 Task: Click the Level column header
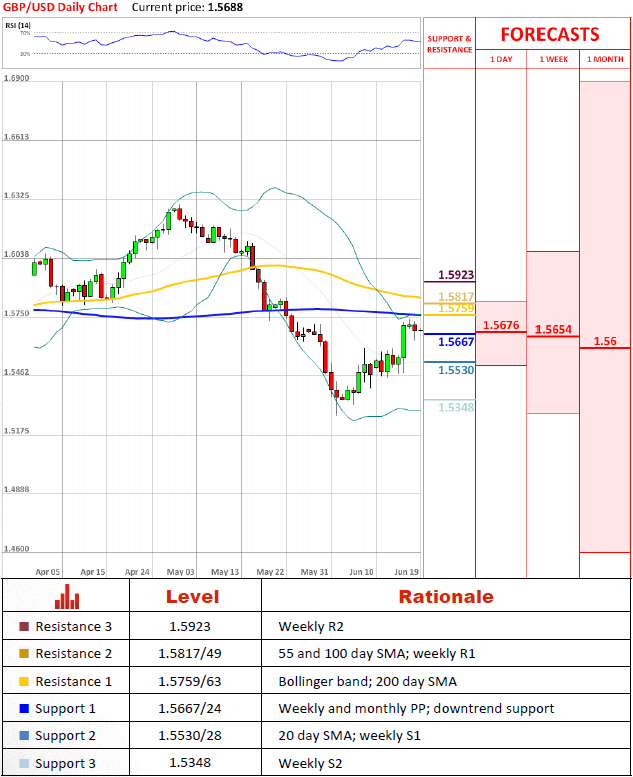point(192,597)
